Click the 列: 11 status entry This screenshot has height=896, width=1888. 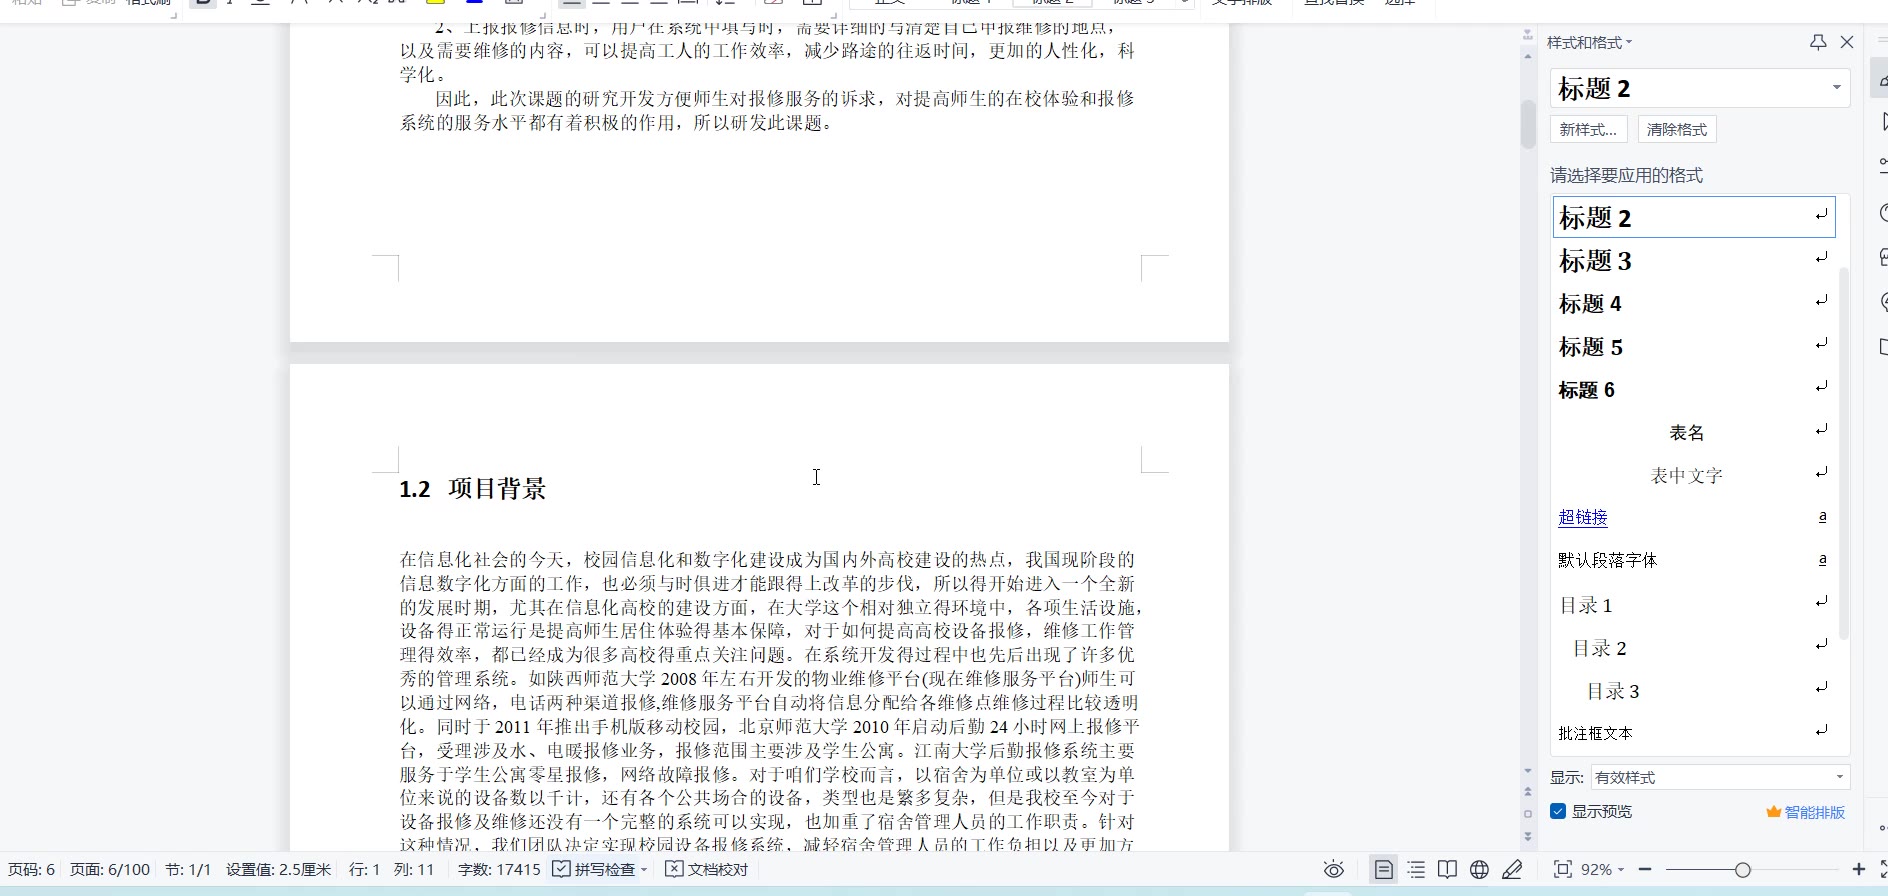click(414, 869)
